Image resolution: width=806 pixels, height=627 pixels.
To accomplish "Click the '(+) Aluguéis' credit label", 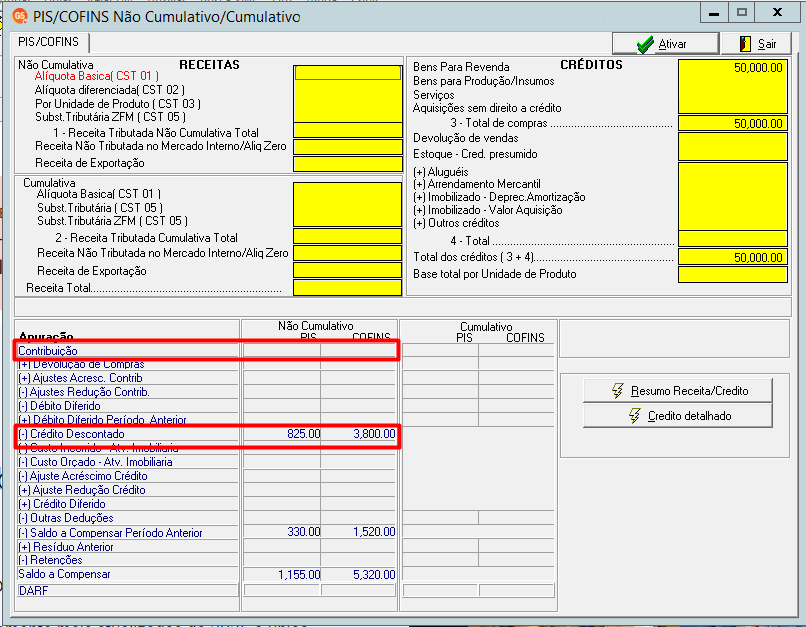I will 441,172.
